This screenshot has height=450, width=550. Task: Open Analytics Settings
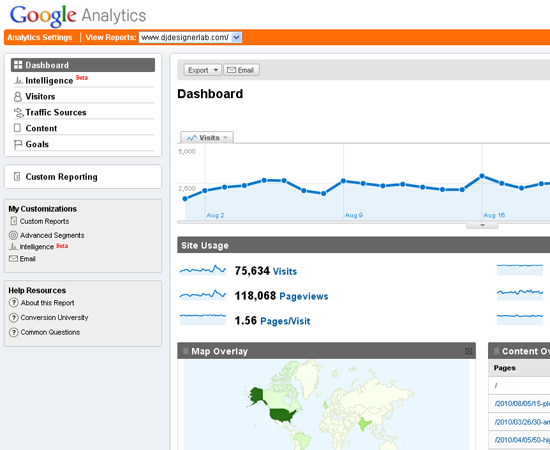[x=40, y=38]
